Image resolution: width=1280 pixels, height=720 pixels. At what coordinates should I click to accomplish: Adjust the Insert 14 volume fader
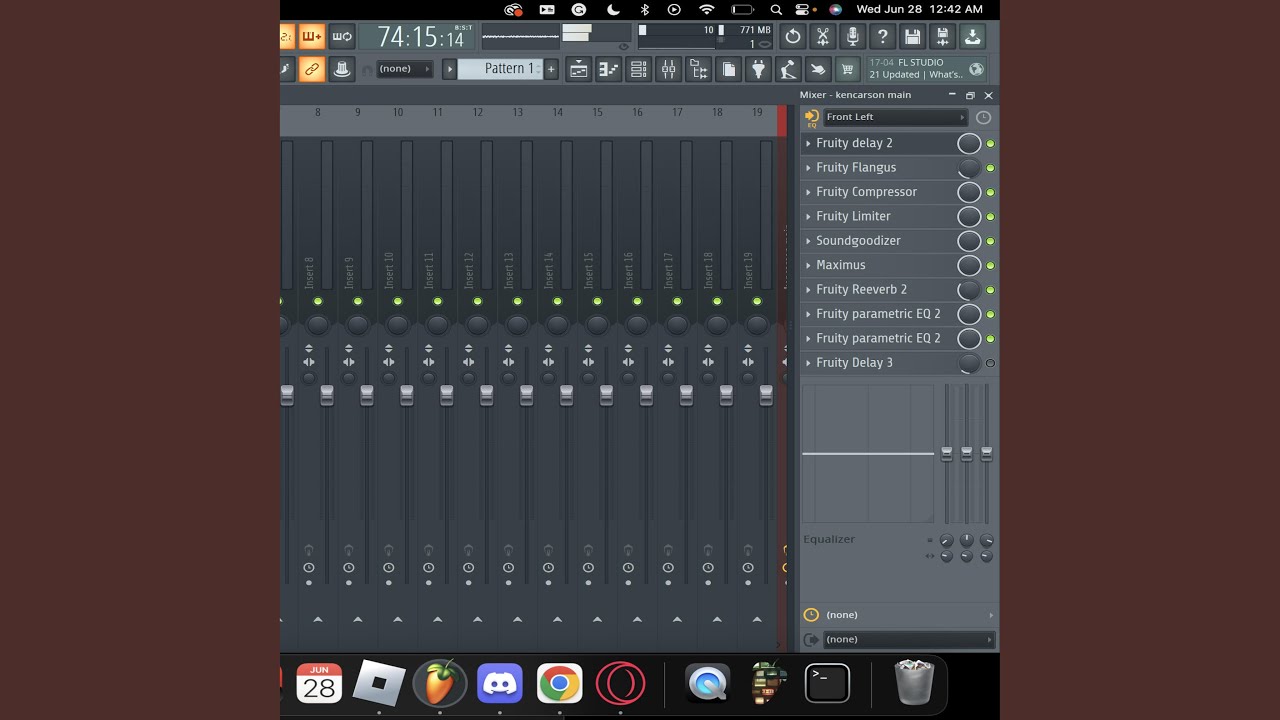click(x=566, y=396)
